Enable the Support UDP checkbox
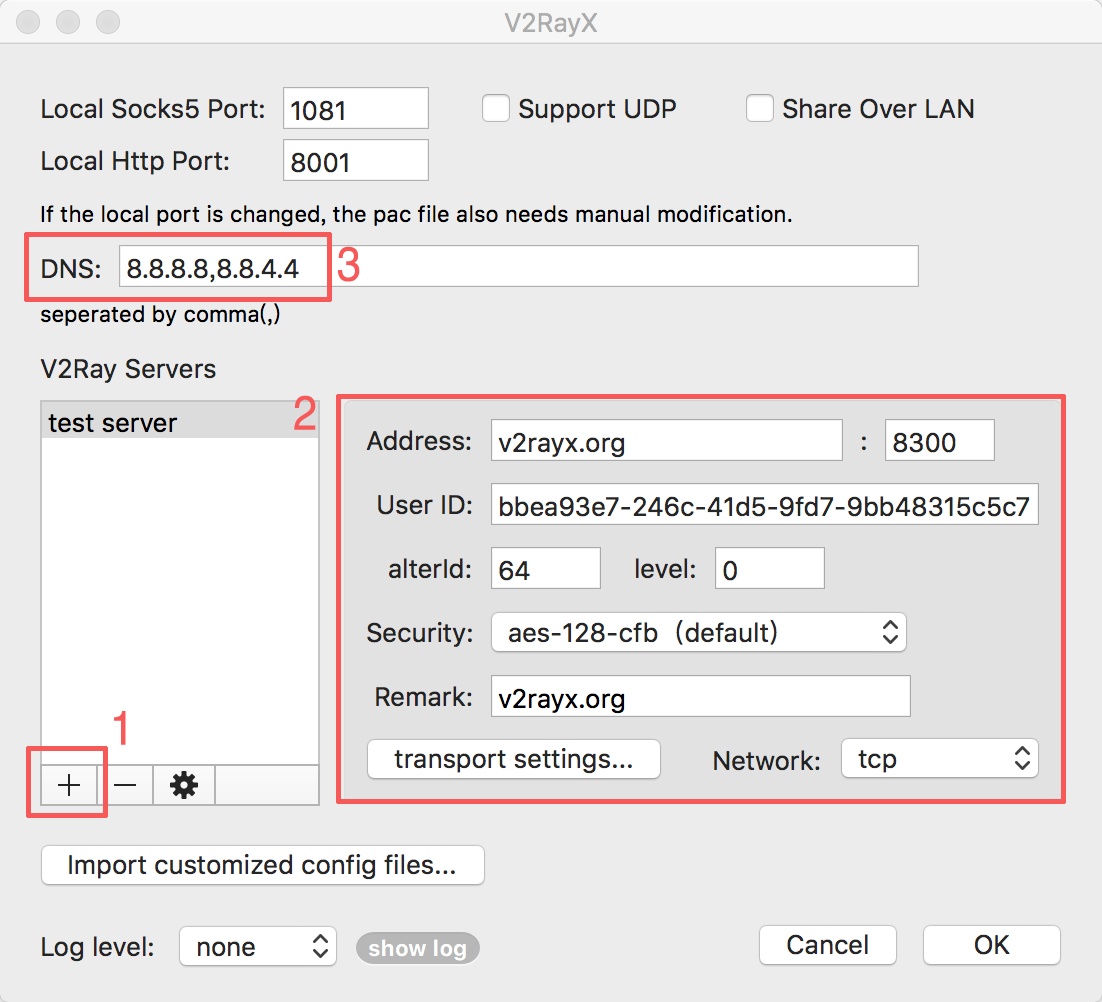The height and width of the screenshot is (1002, 1102). point(495,109)
